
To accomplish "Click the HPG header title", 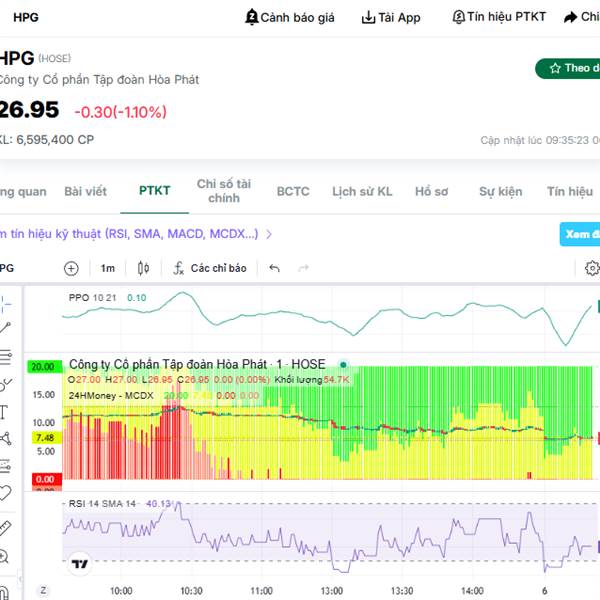I will (x=26, y=17).
